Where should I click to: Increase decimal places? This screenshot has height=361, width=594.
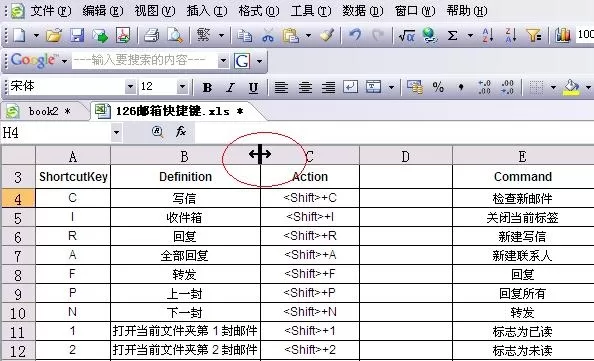coord(485,87)
